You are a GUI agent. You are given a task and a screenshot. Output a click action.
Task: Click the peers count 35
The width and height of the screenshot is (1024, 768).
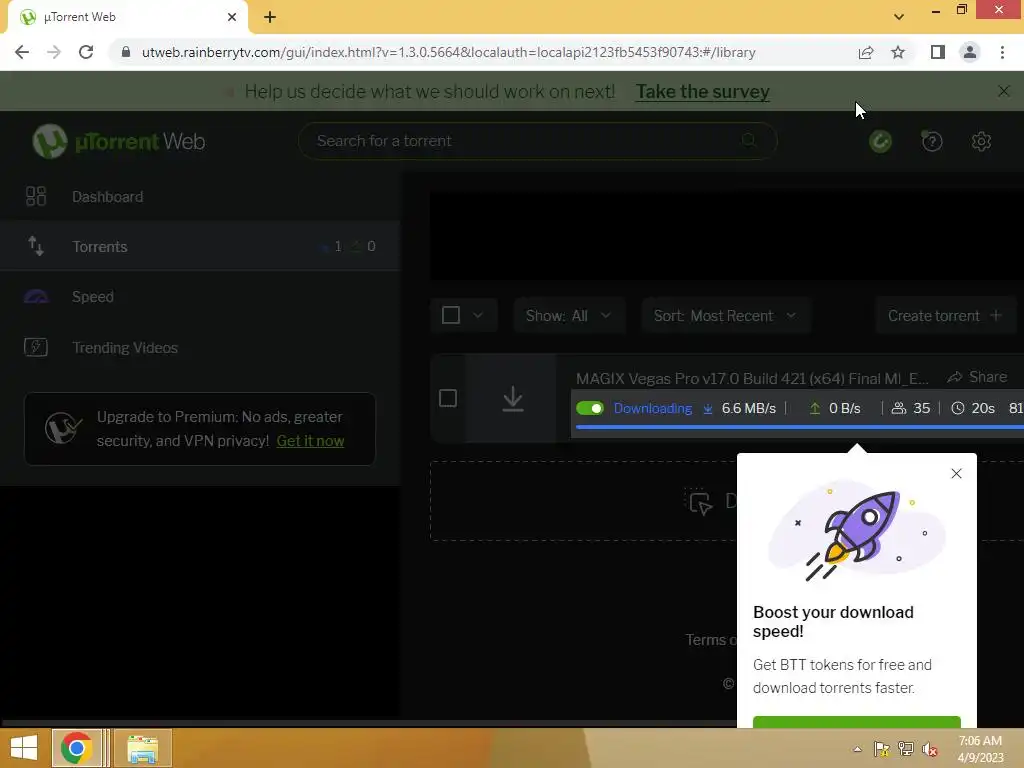921,408
